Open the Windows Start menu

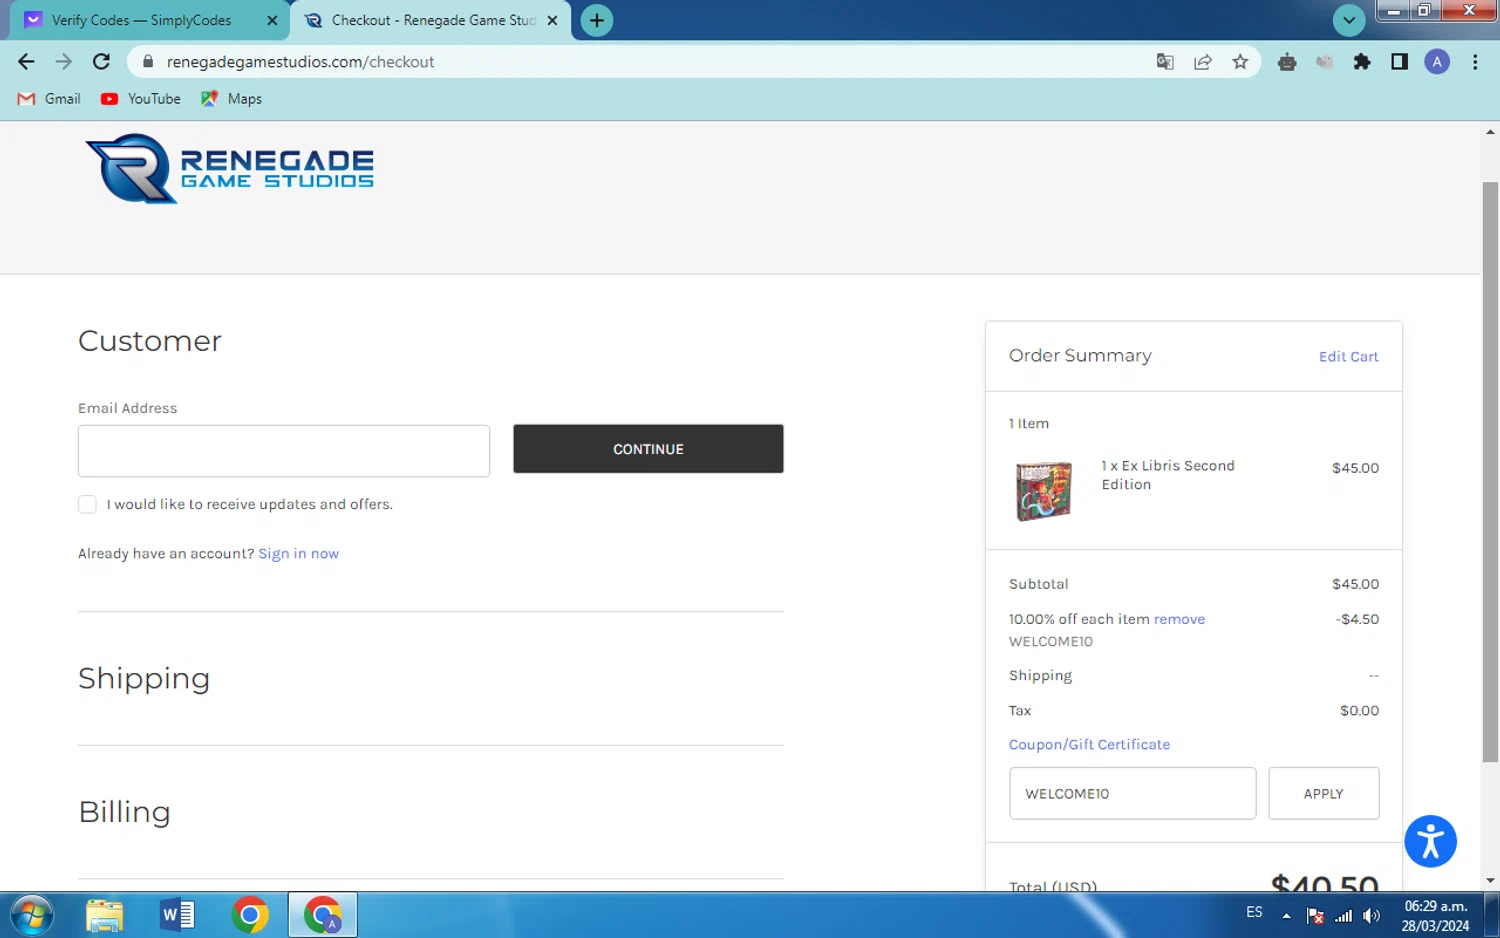click(32, 915)
